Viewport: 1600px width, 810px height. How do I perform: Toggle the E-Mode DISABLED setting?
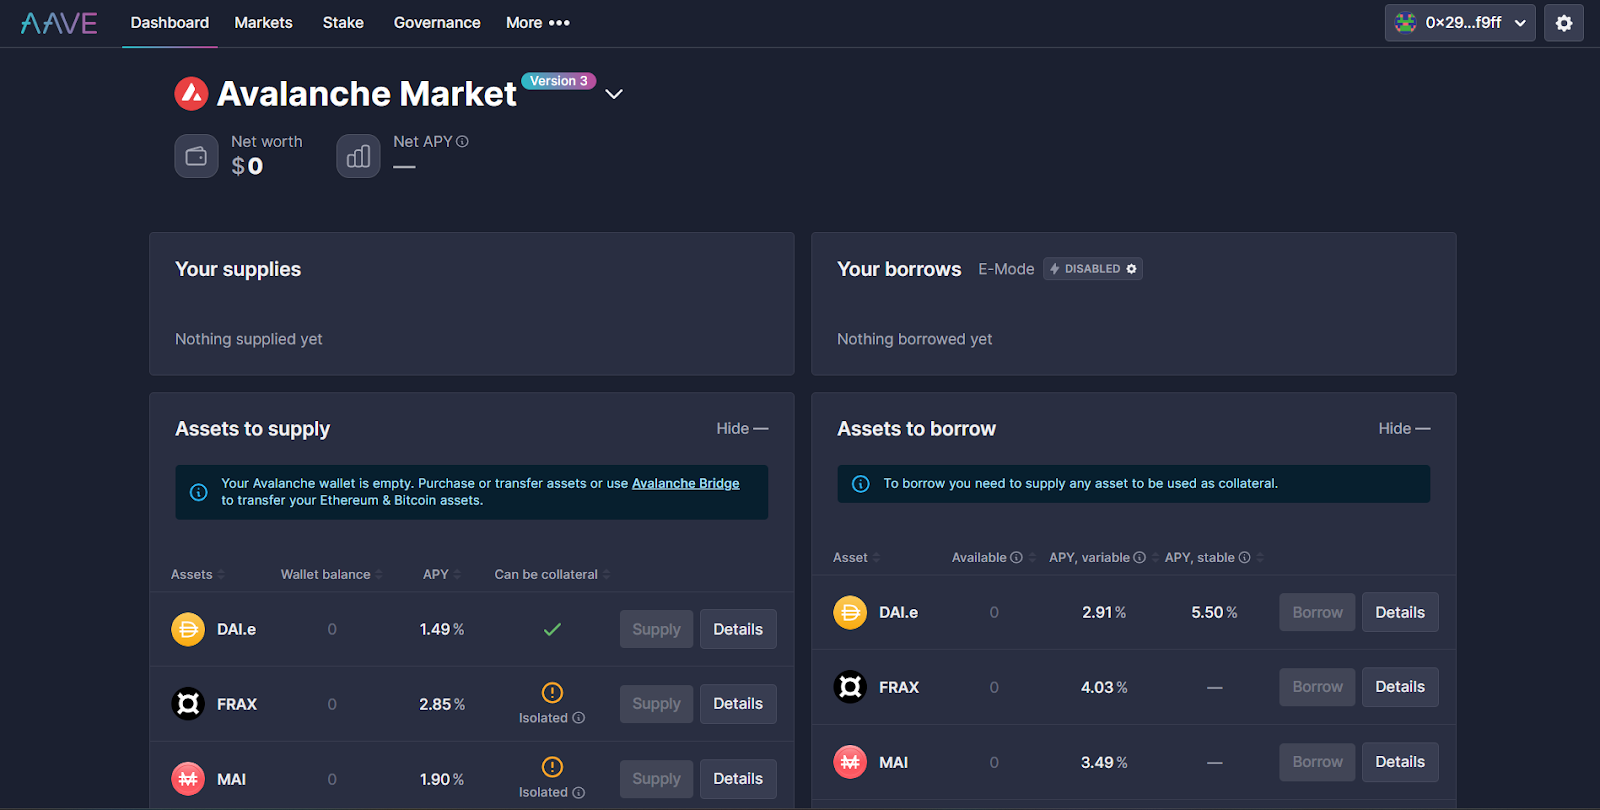click(x=1093, y=269)
